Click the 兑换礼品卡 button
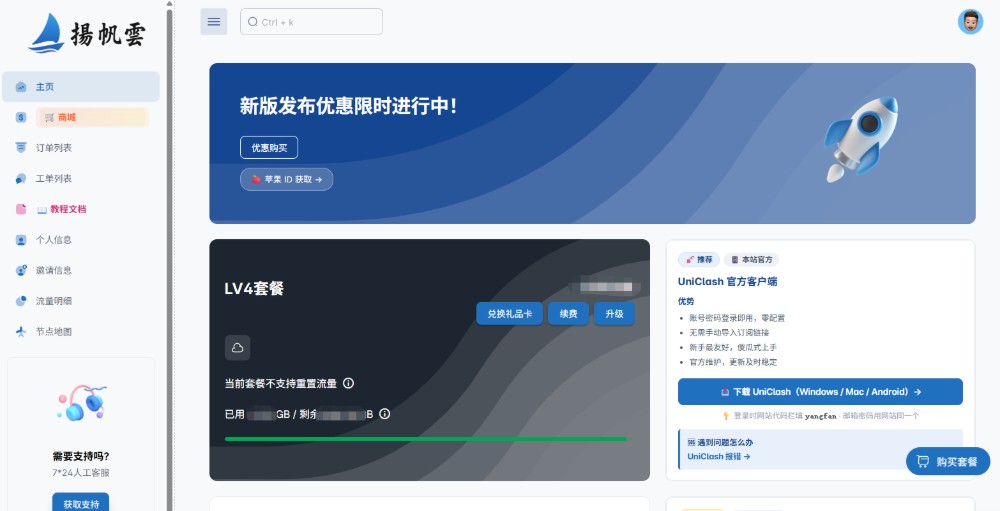 510,314
